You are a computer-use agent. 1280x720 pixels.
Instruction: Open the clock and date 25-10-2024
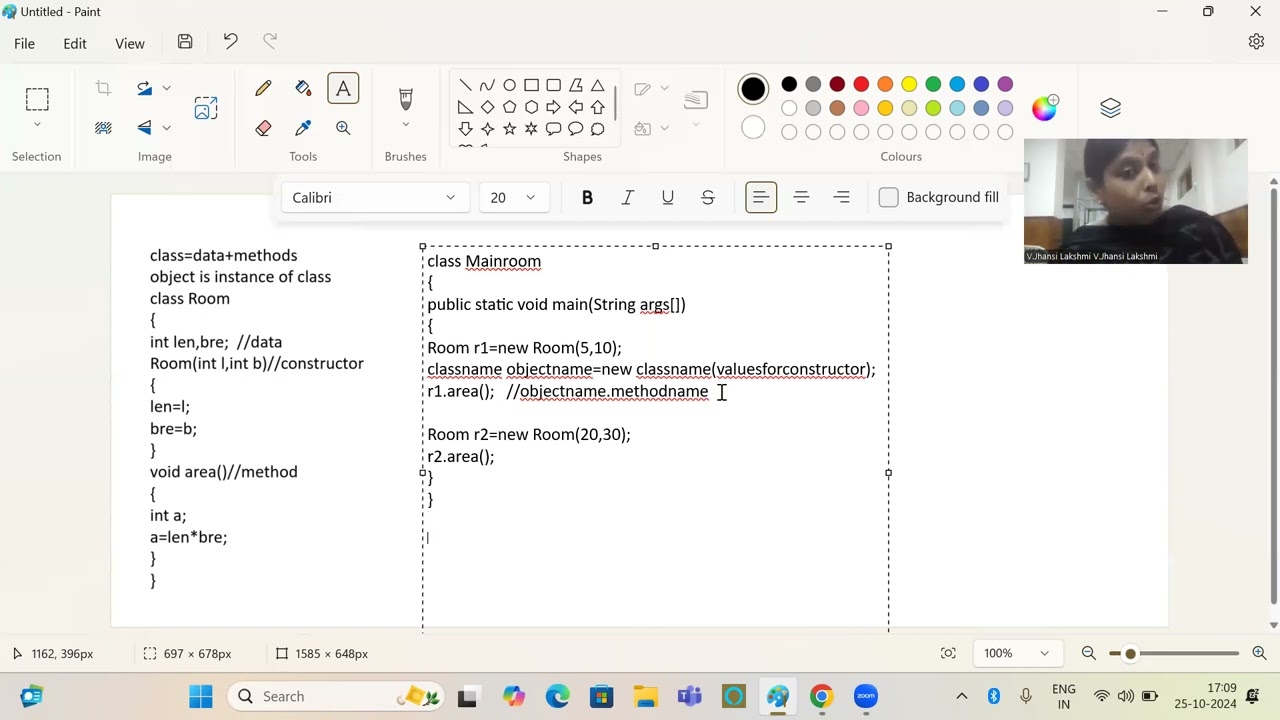pyautogui.click(x=1207, y=696)
